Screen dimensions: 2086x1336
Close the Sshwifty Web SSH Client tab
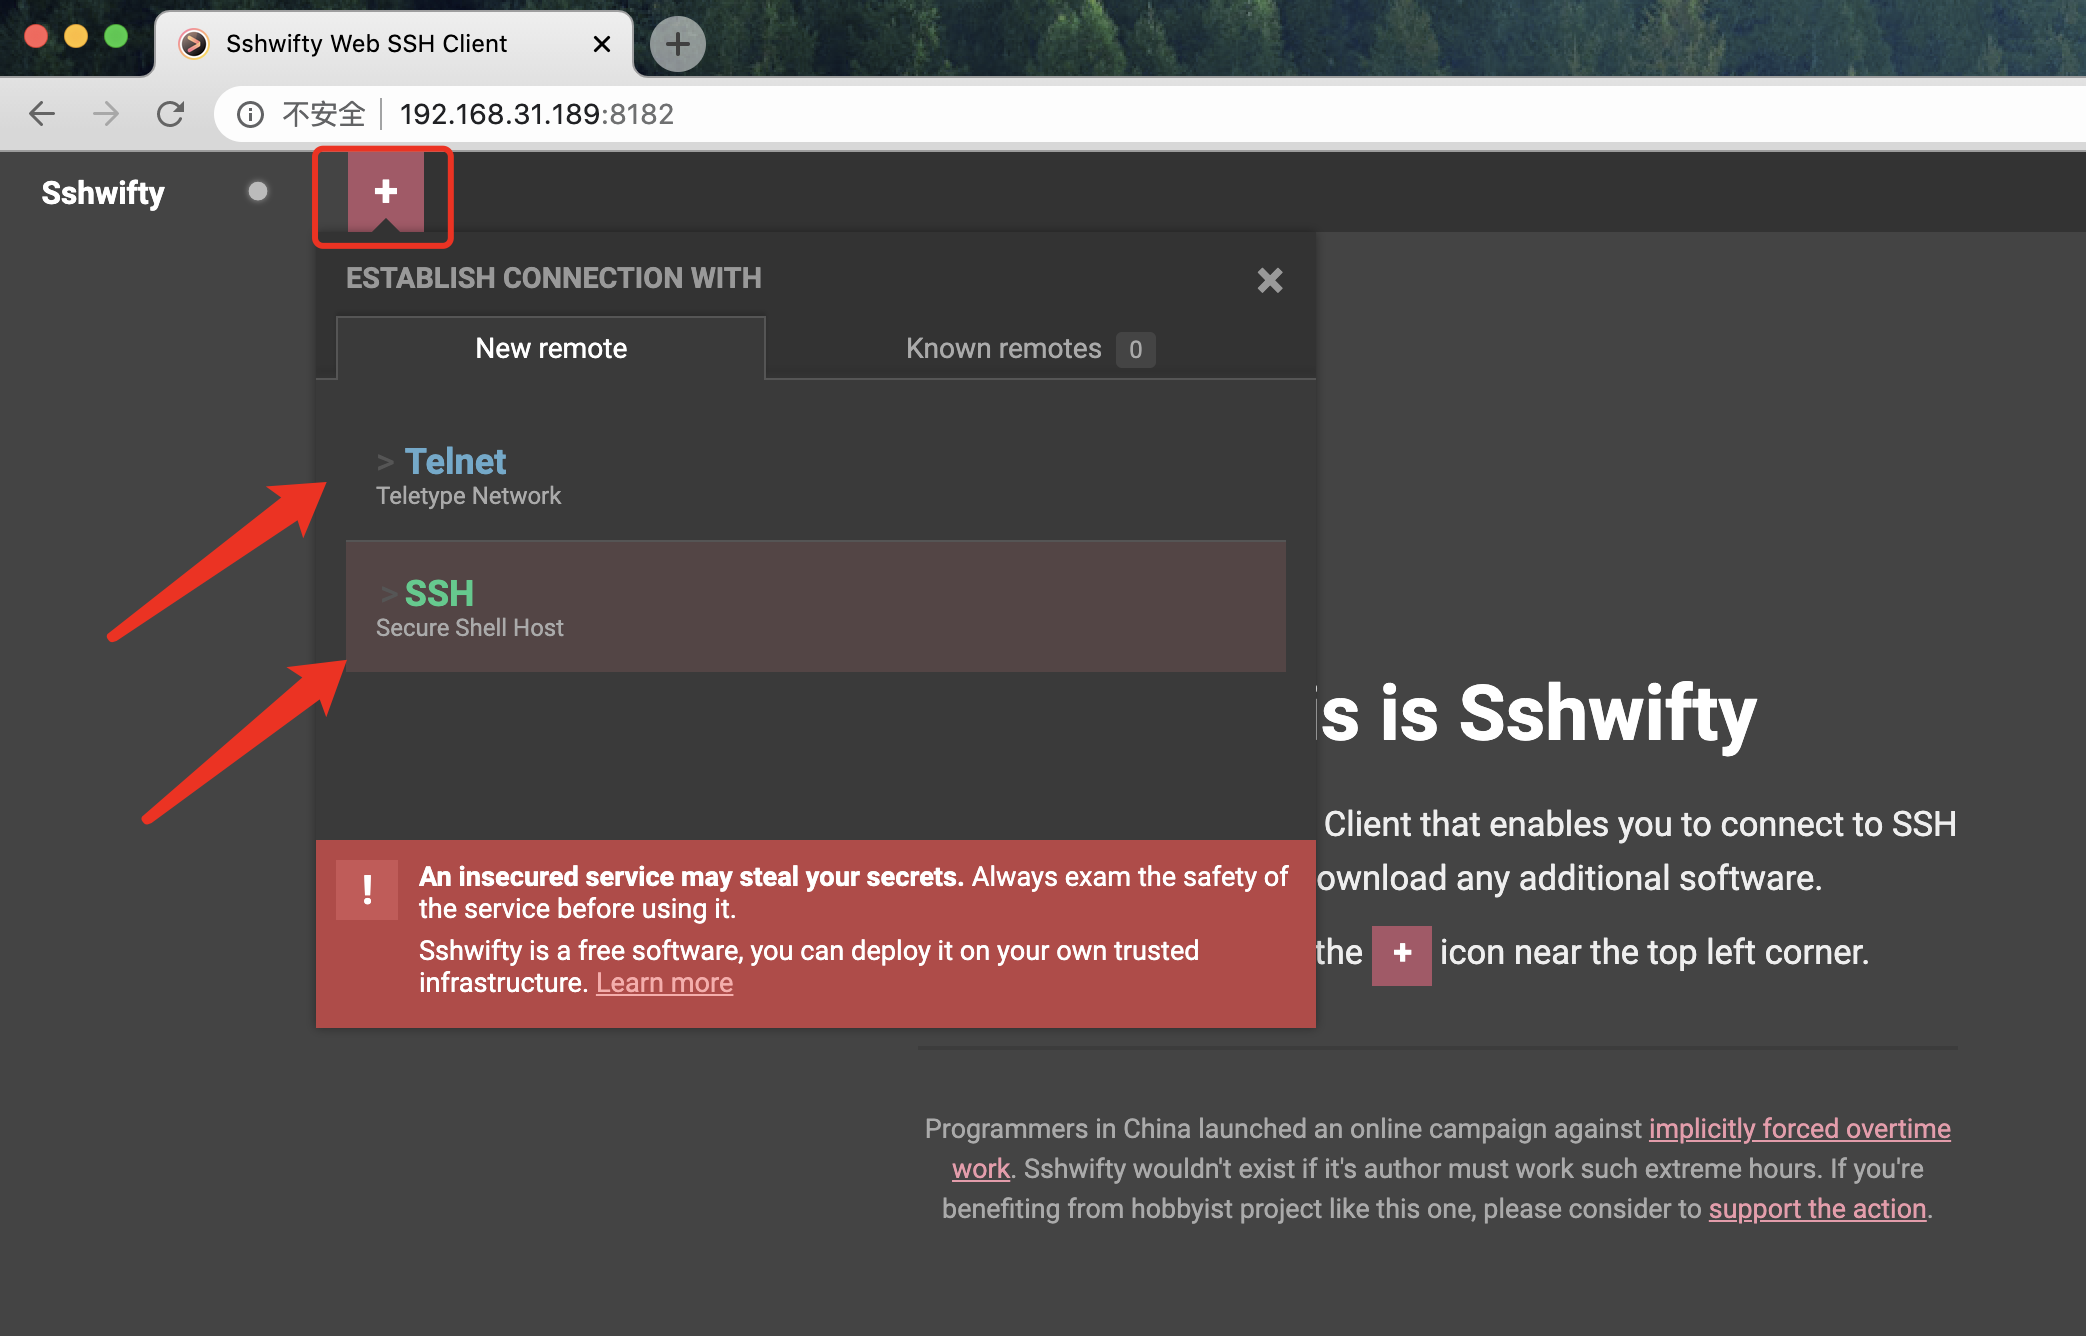[601, 44]
